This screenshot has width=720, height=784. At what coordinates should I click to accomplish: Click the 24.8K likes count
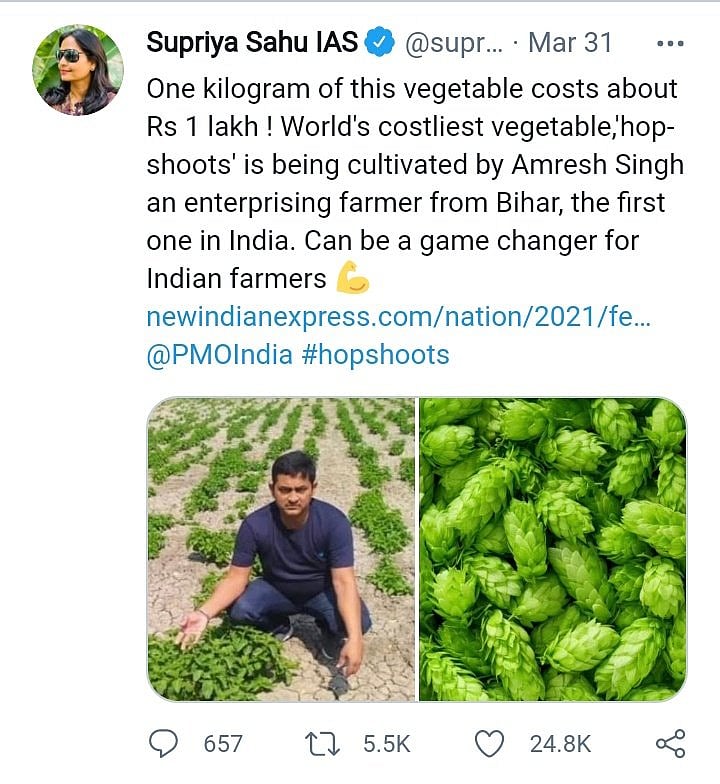coord(561,743)
